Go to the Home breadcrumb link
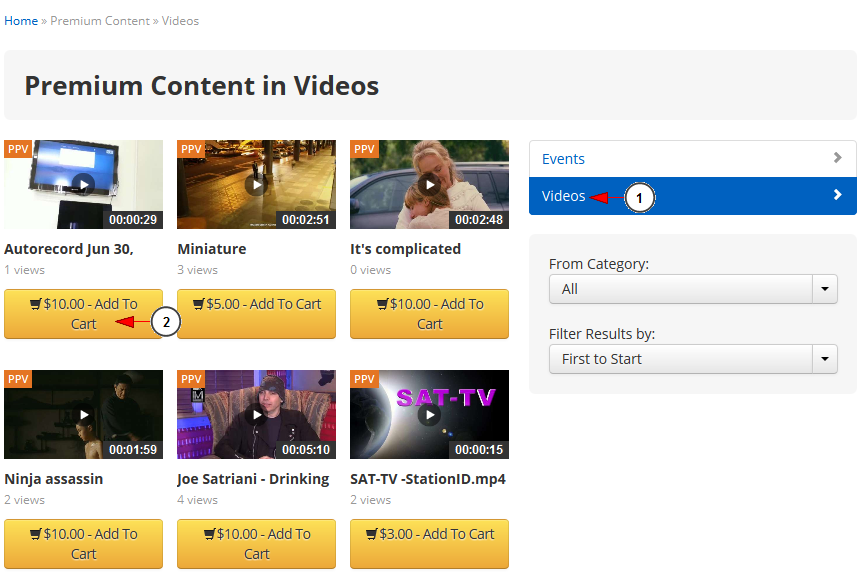Image resolution: width=865 pixels, height=587 pixels. click(x=21, y=21)
